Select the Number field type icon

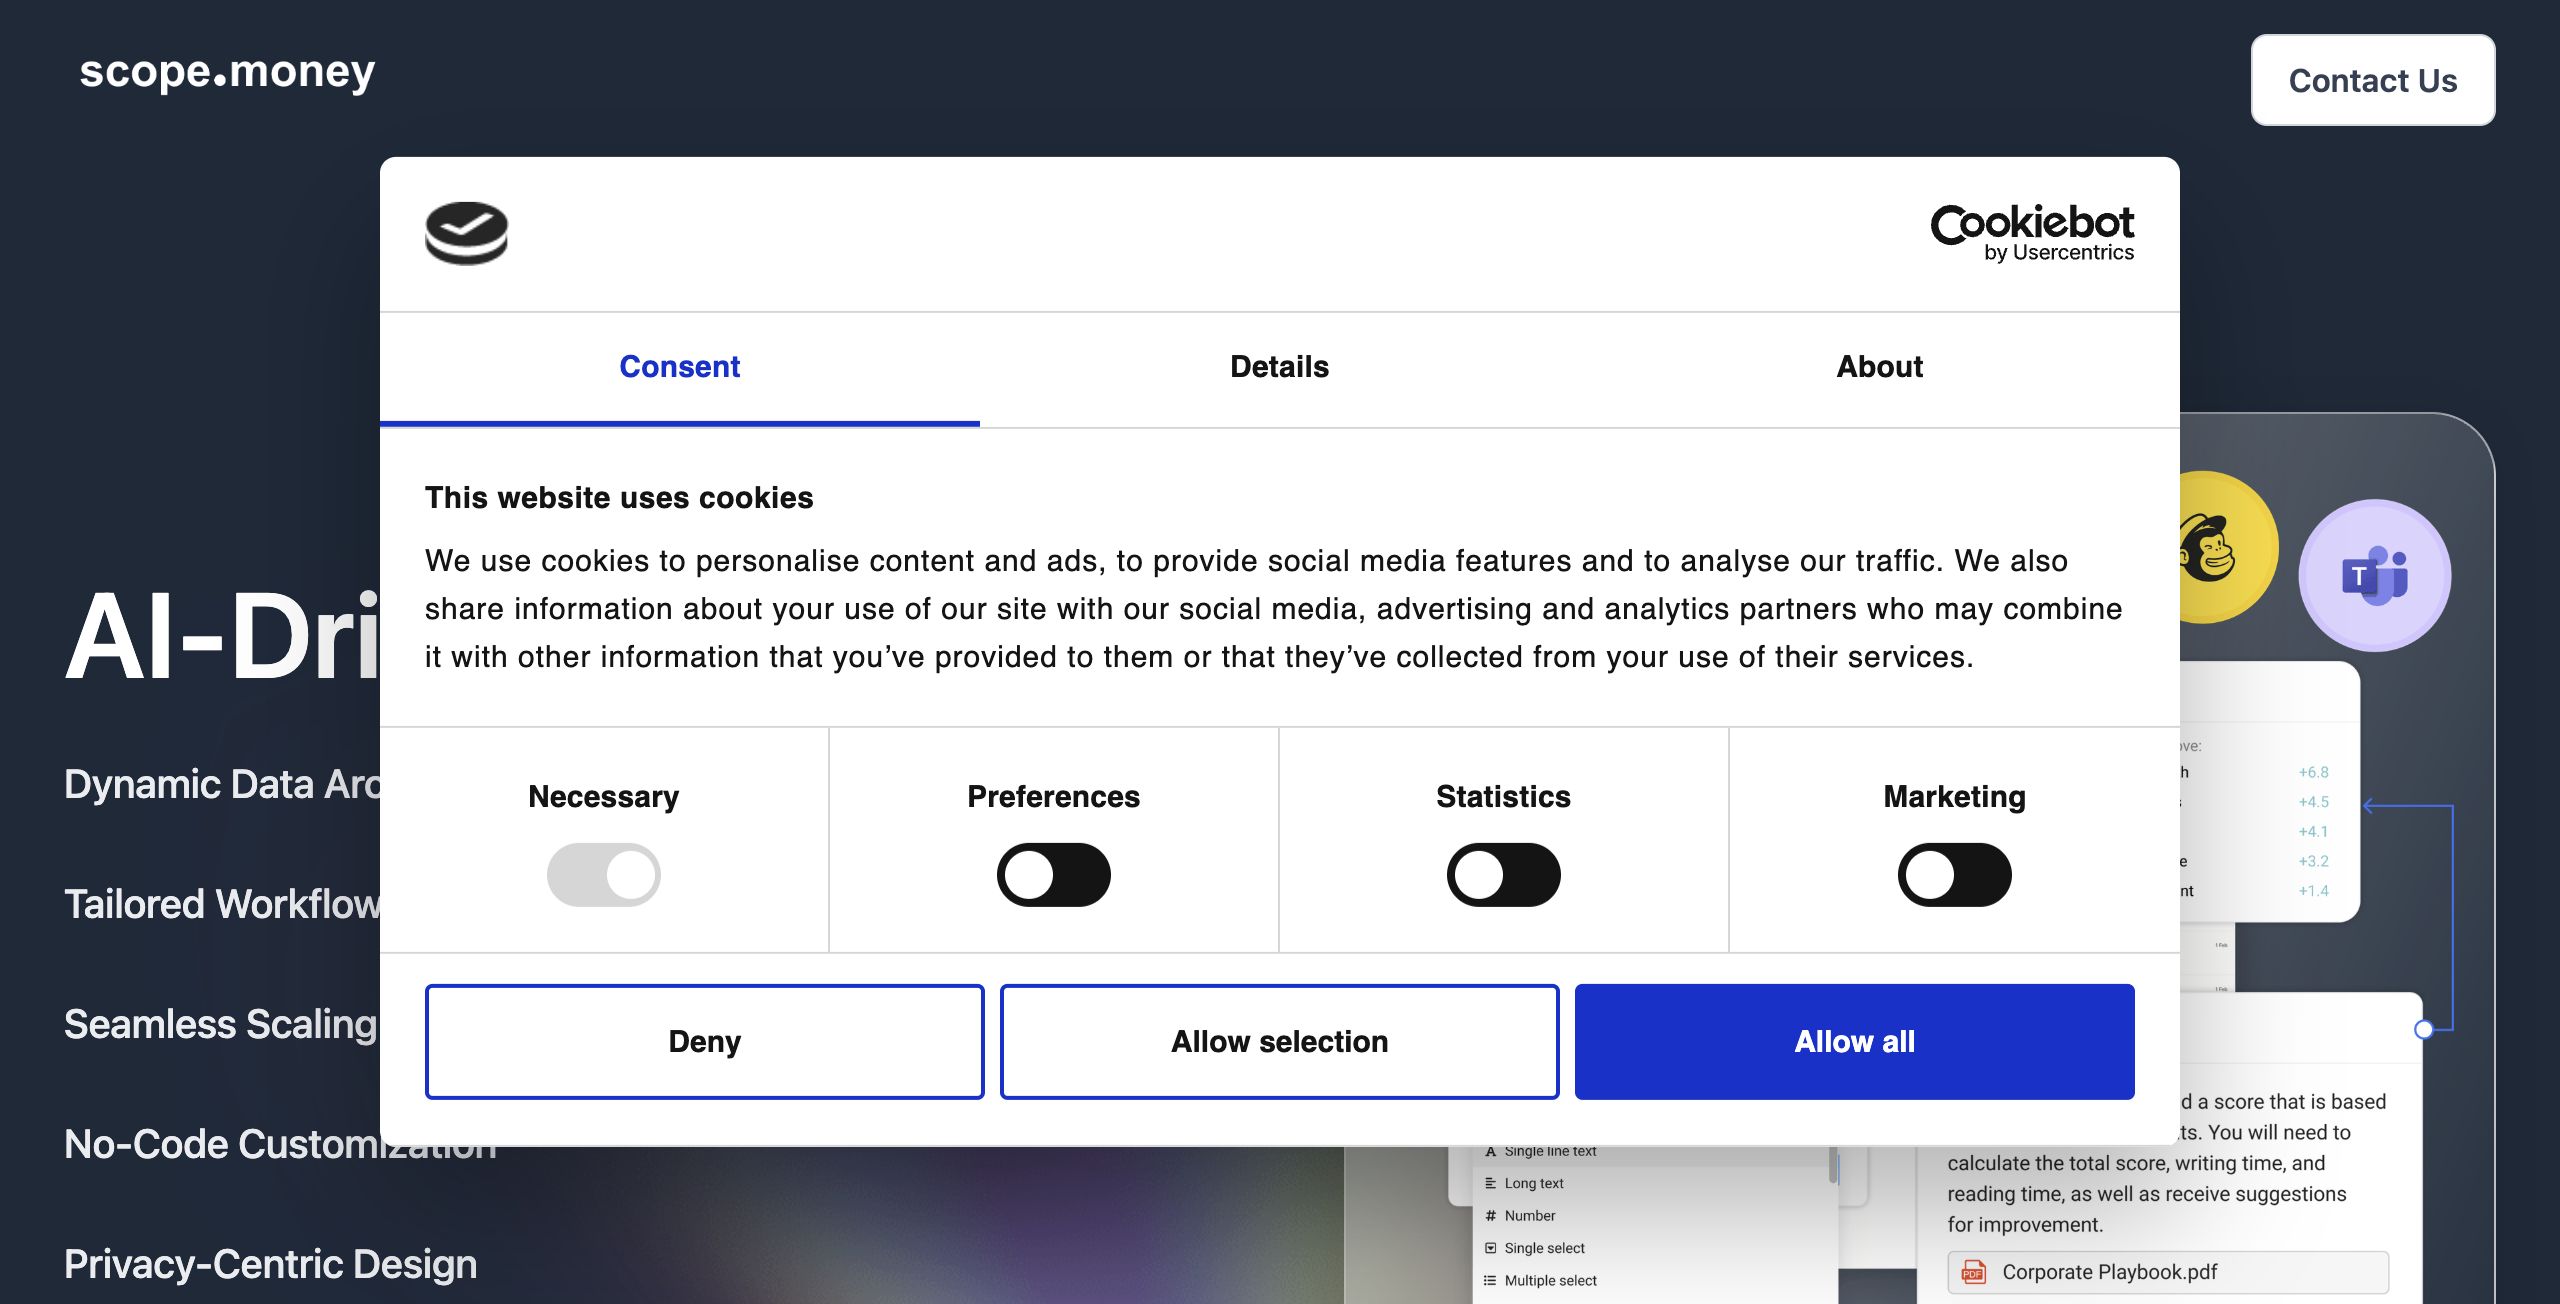(1490, 1216)
